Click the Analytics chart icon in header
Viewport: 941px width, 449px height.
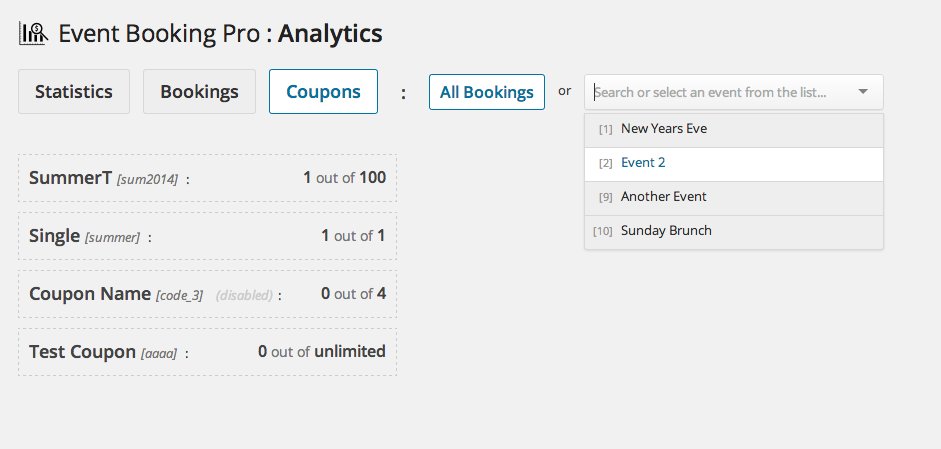coord(33,34)
